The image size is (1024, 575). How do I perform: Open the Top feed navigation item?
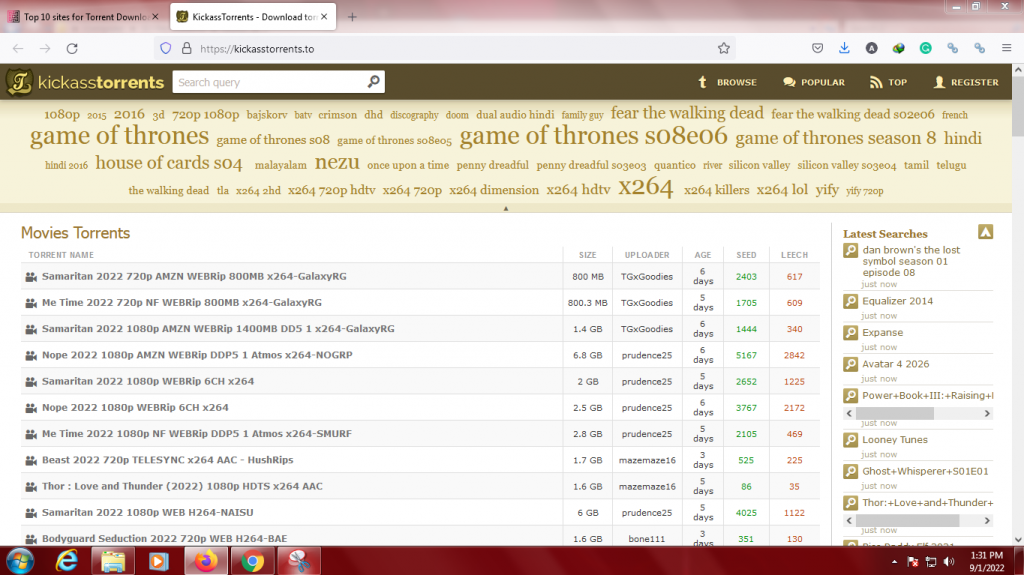[888, 82]
